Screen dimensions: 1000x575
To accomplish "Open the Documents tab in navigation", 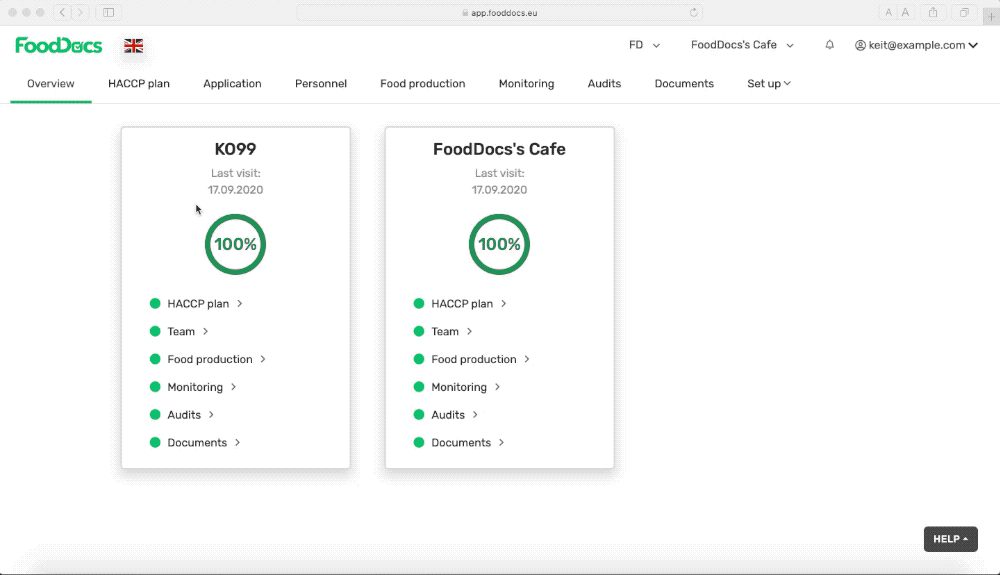I will [684, 84].
